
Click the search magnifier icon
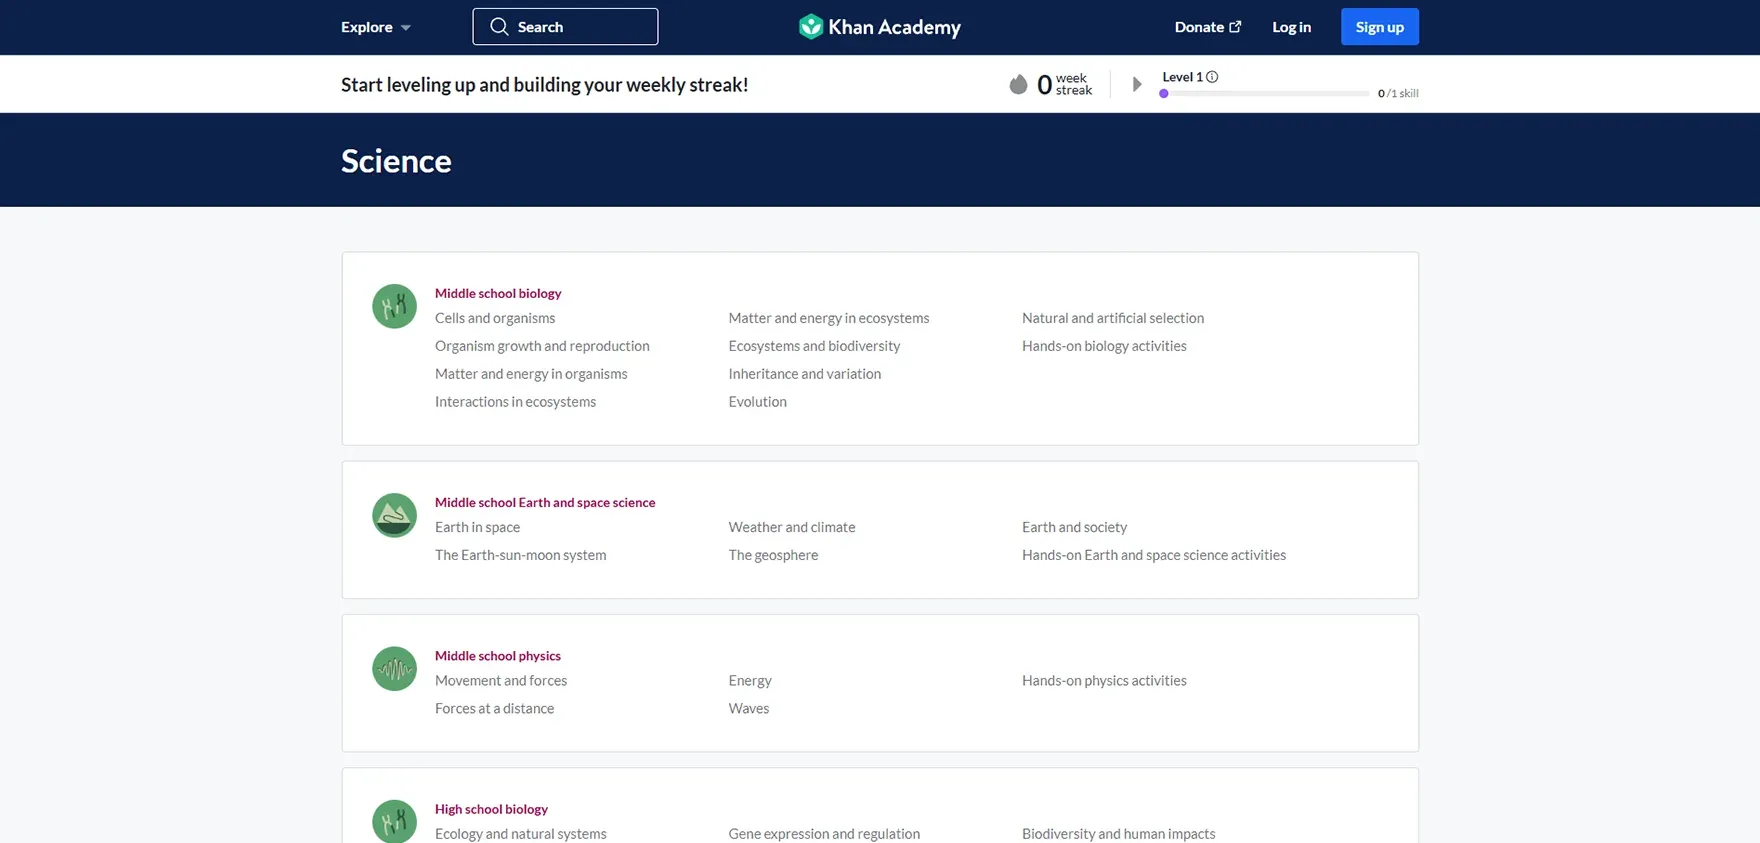[499, 27]
